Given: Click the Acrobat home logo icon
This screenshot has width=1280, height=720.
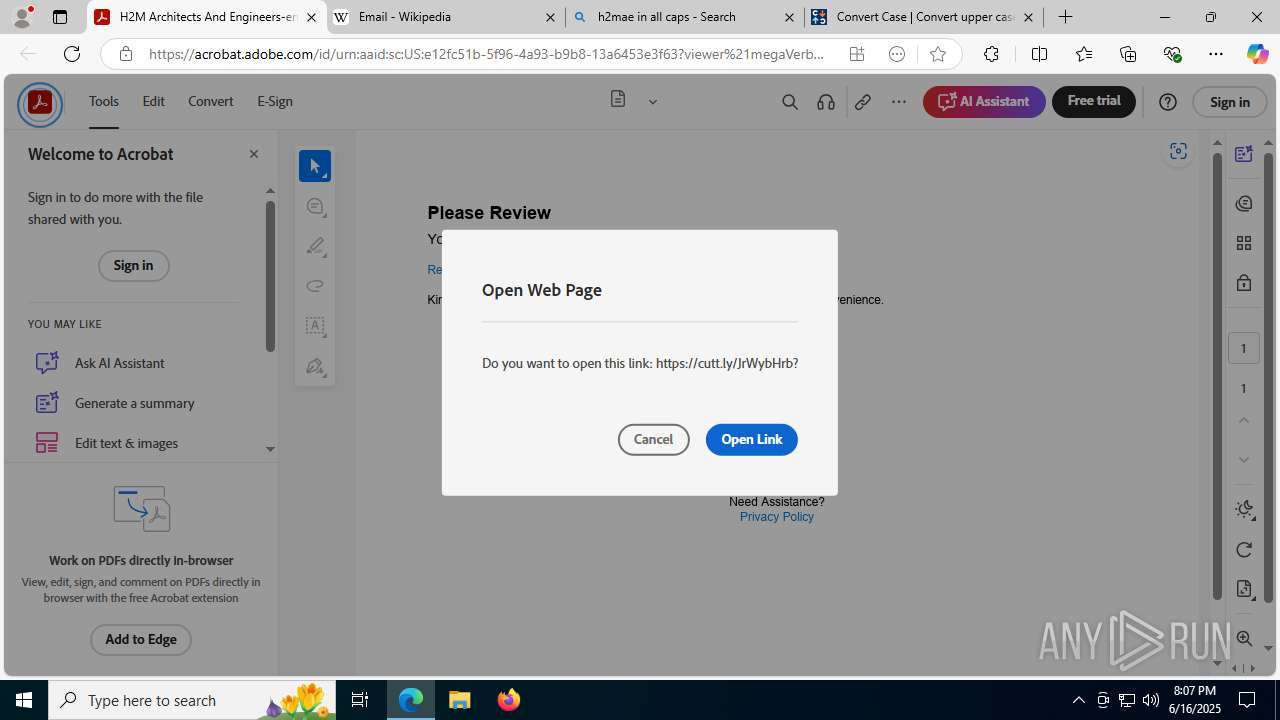Looking at the screenshot, I should (40, 104).
